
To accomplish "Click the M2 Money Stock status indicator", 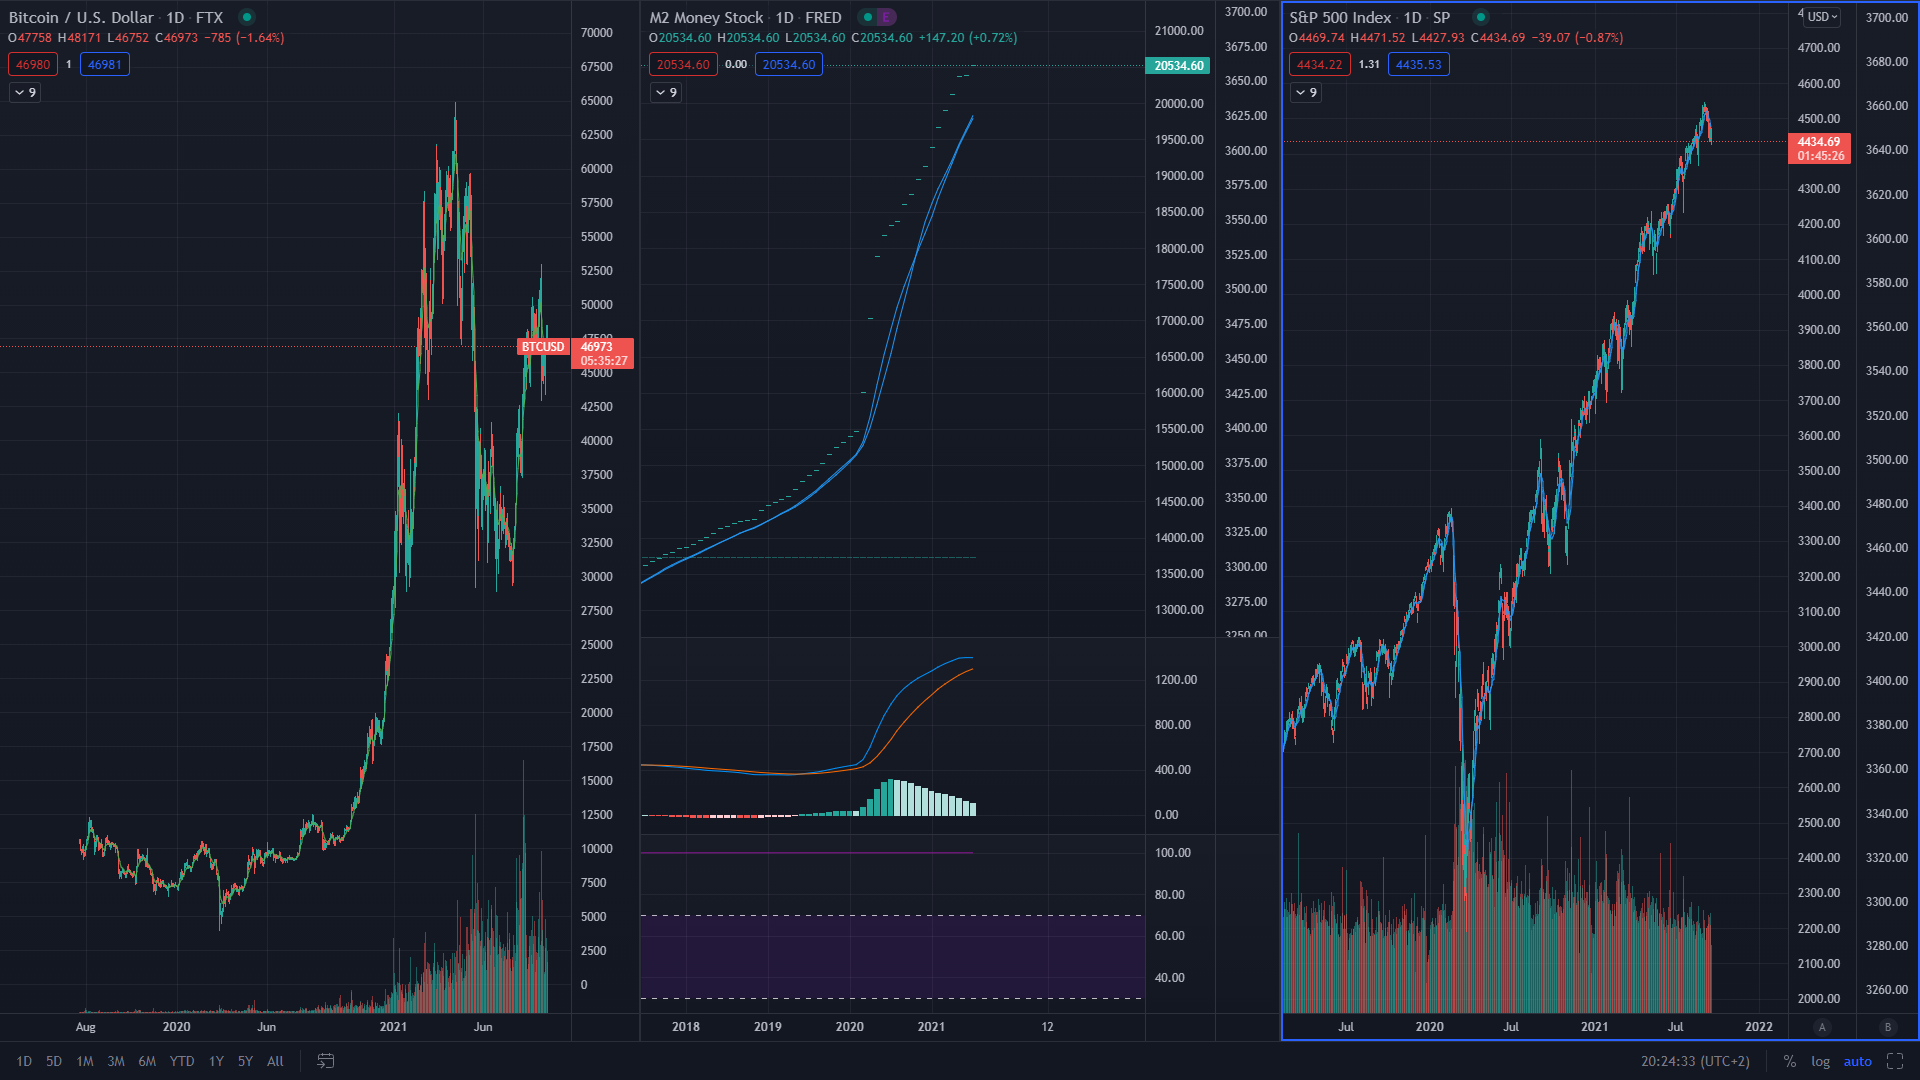I will tap(868, 17).
